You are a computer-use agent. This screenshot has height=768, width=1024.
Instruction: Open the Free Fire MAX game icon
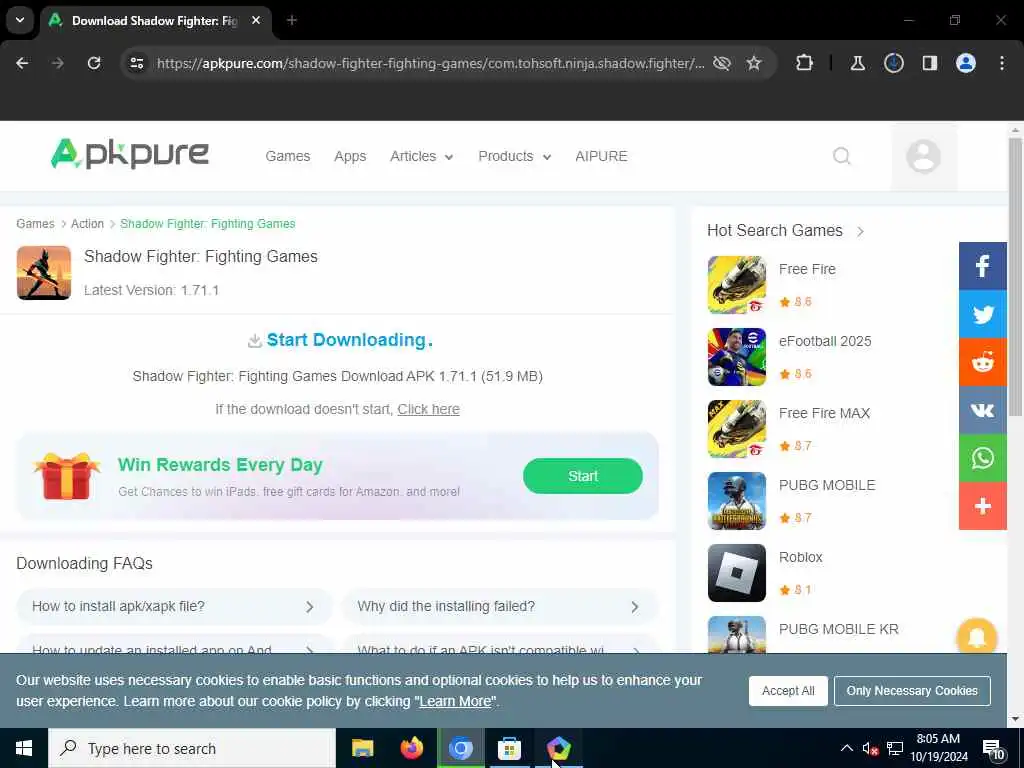pos(737,428)
